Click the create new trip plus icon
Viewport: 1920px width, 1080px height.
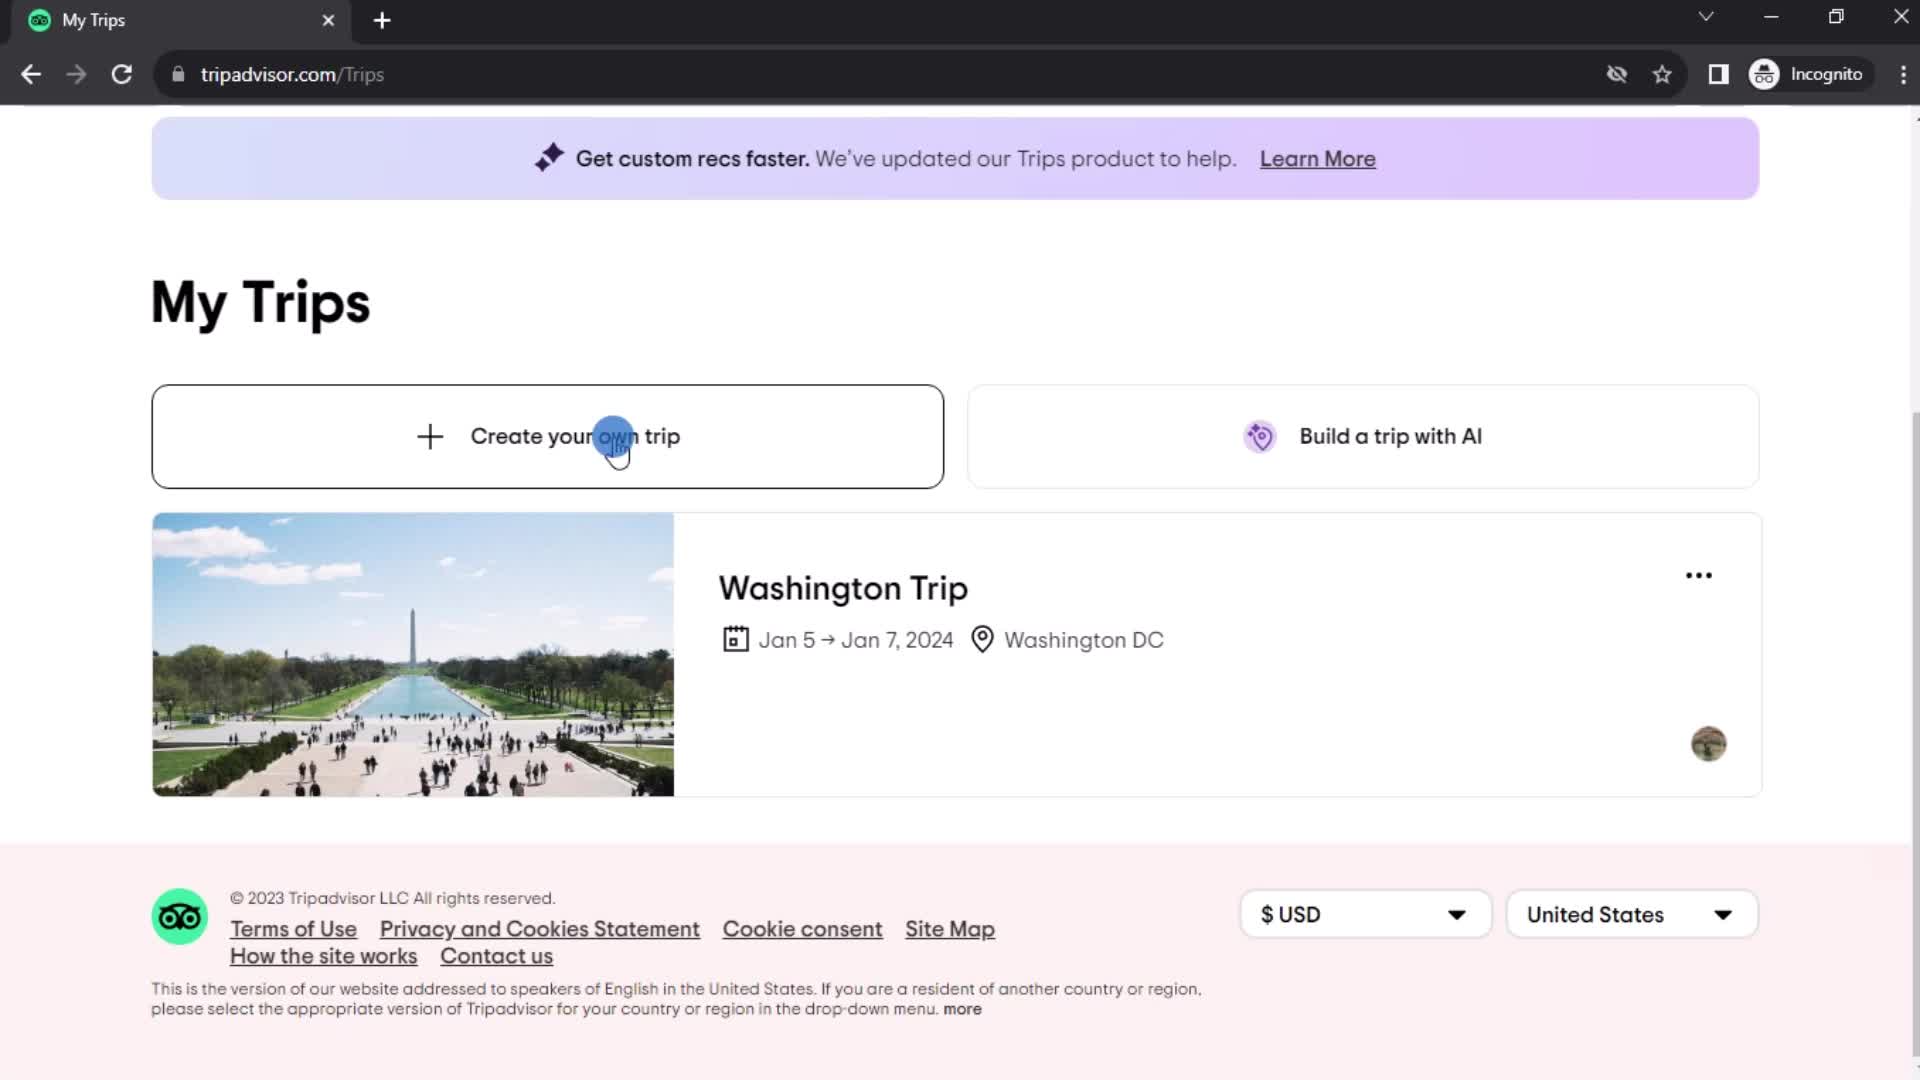click(429, 435)
